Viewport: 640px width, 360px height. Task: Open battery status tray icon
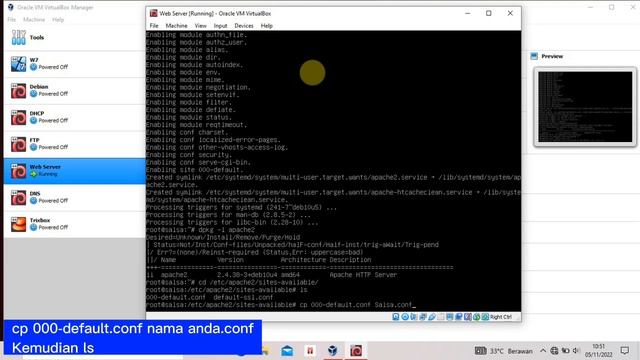point(565,351)
